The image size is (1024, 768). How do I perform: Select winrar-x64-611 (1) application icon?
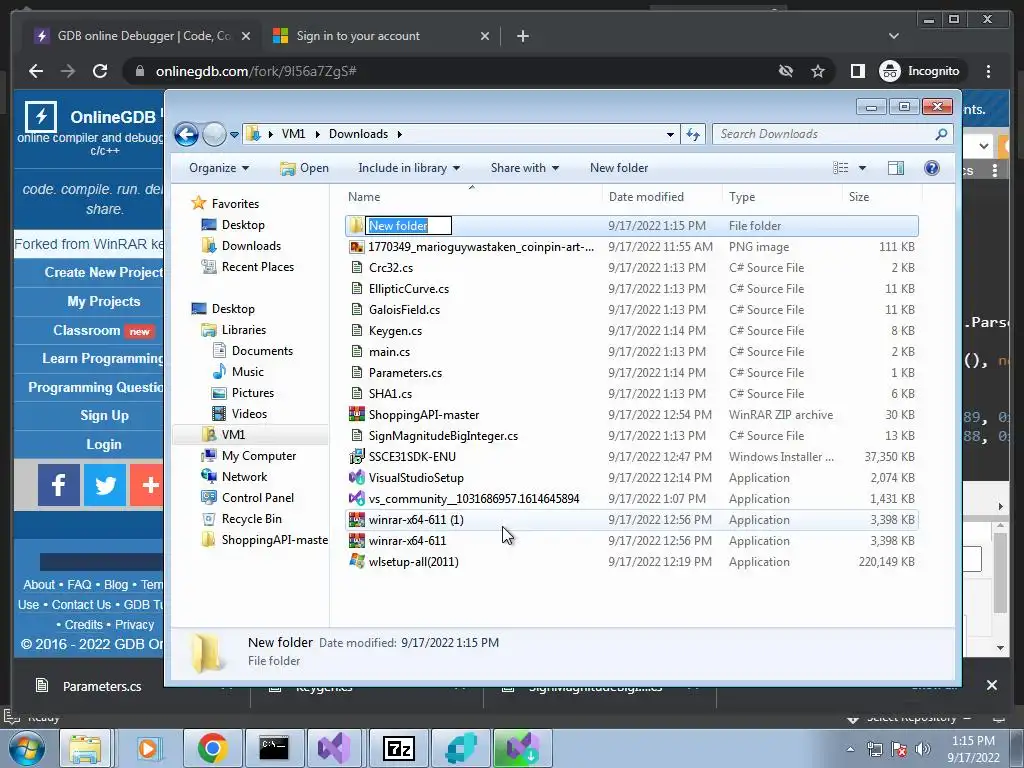click(357, 520)
